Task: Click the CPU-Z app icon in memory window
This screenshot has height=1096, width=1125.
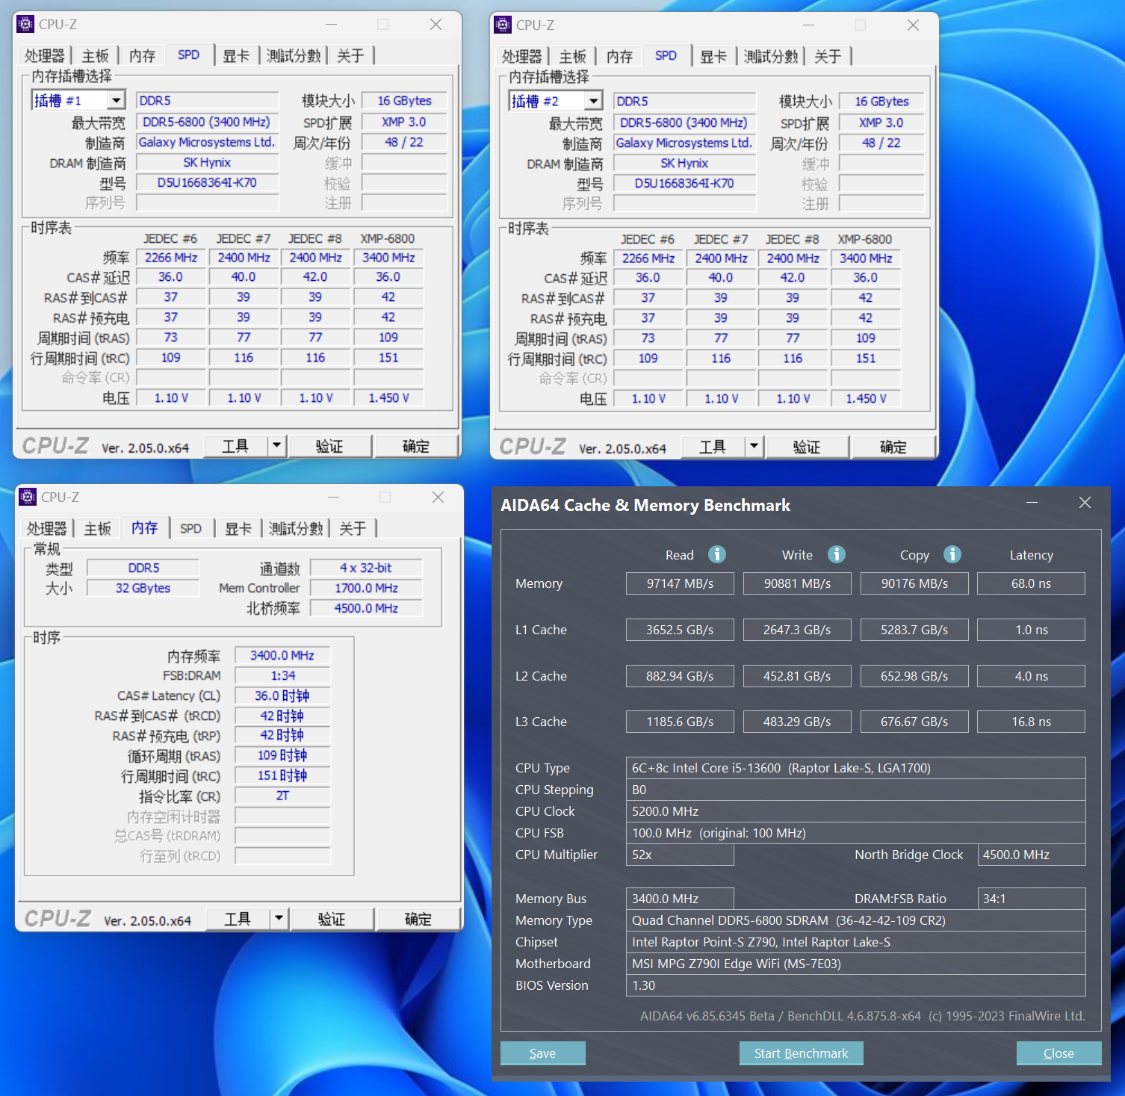Action: coord(28,497)
